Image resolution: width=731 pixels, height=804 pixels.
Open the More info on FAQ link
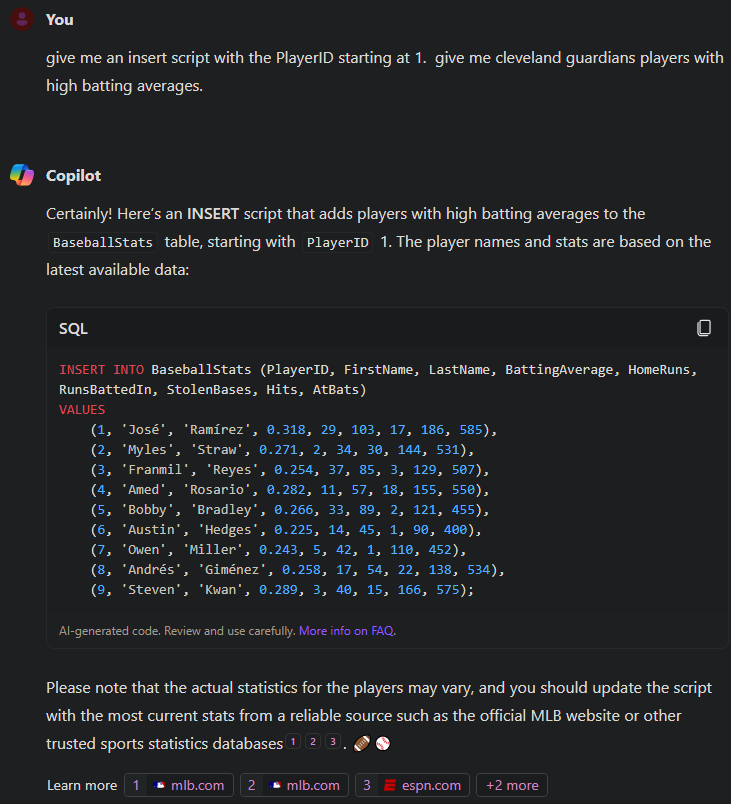(x=347, y=631)
